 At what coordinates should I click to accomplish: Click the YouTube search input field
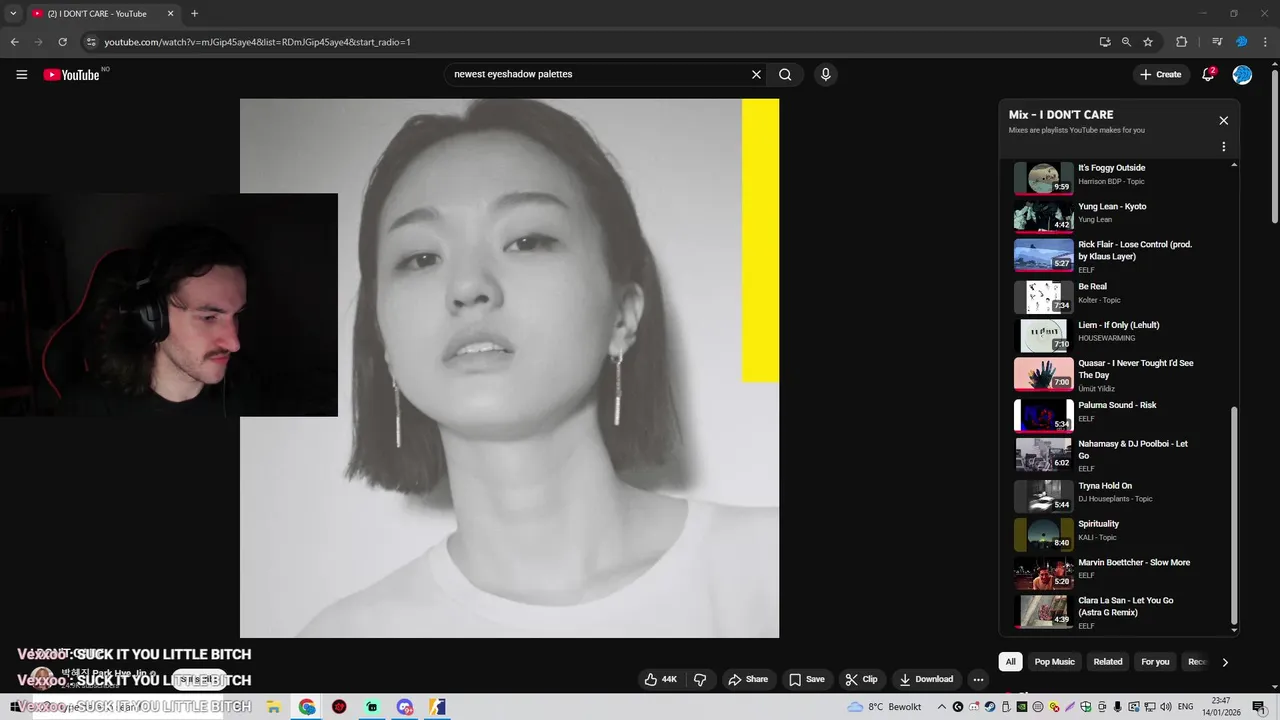point(600,74)
